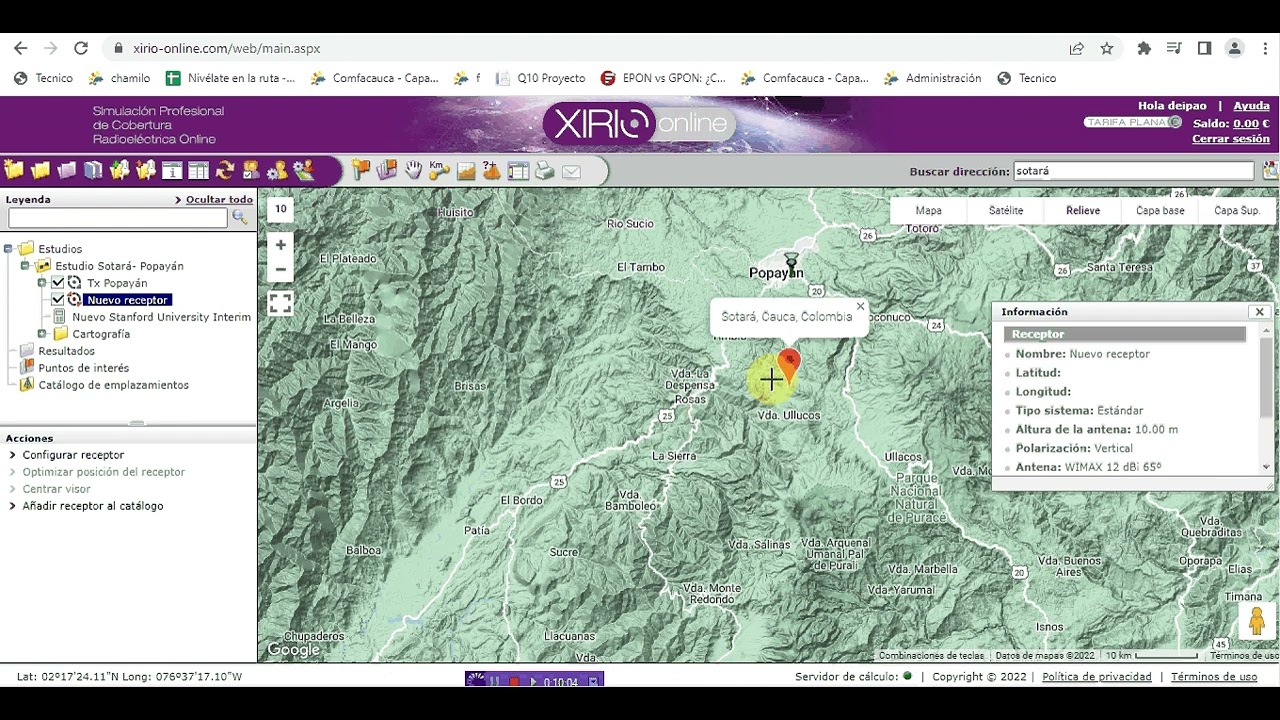The width and height of the screenshot is (1280, 720).
Task: Select Puntos de interés tree item
Action: pos(83,368)
